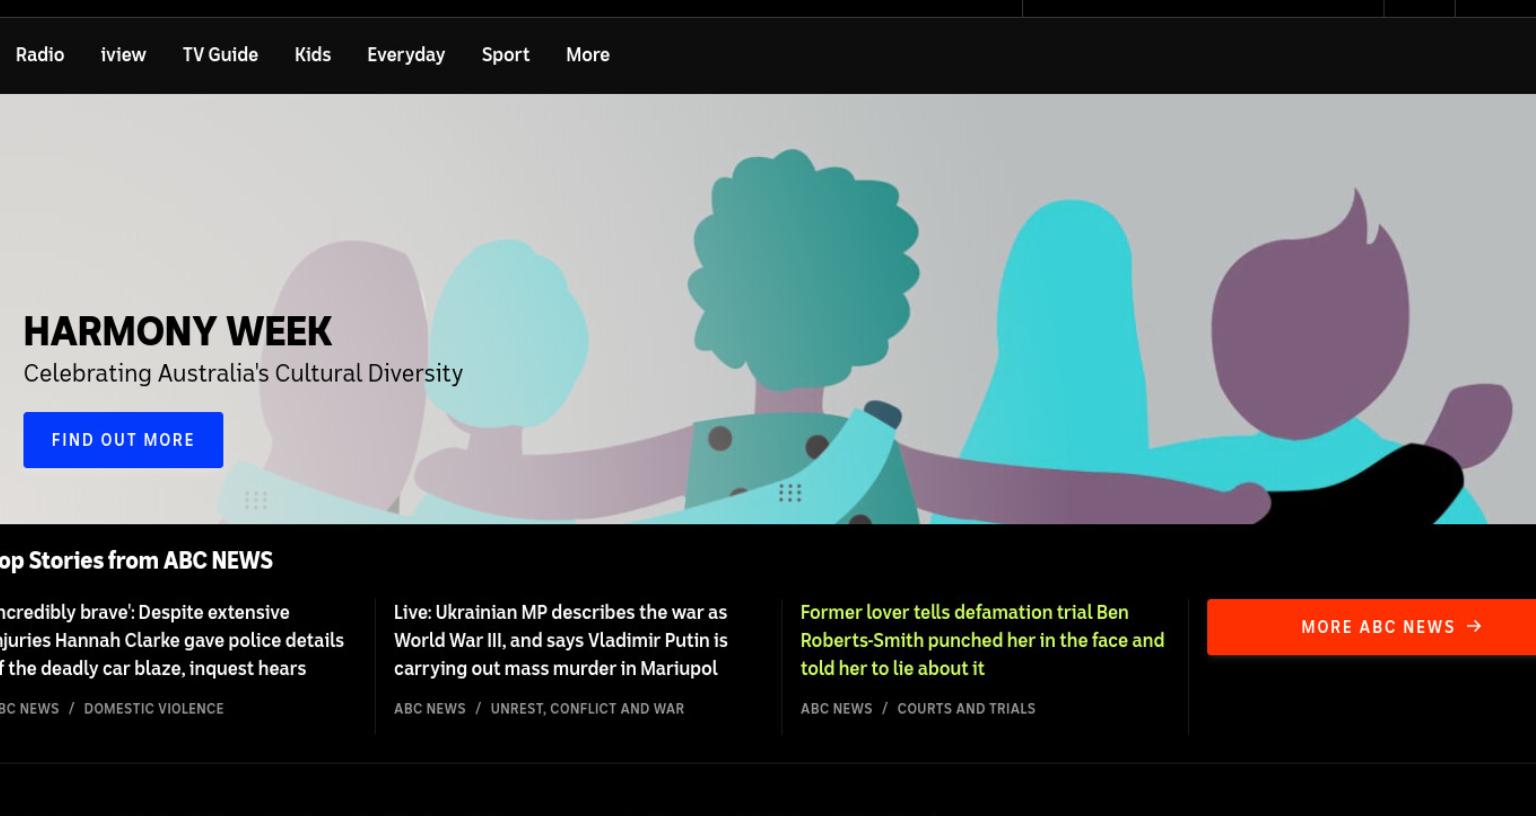Image resolution: width=1536 pixels, height=816 pixels.
Task: Click the Harmony Week heading
Action: [178, 331]
